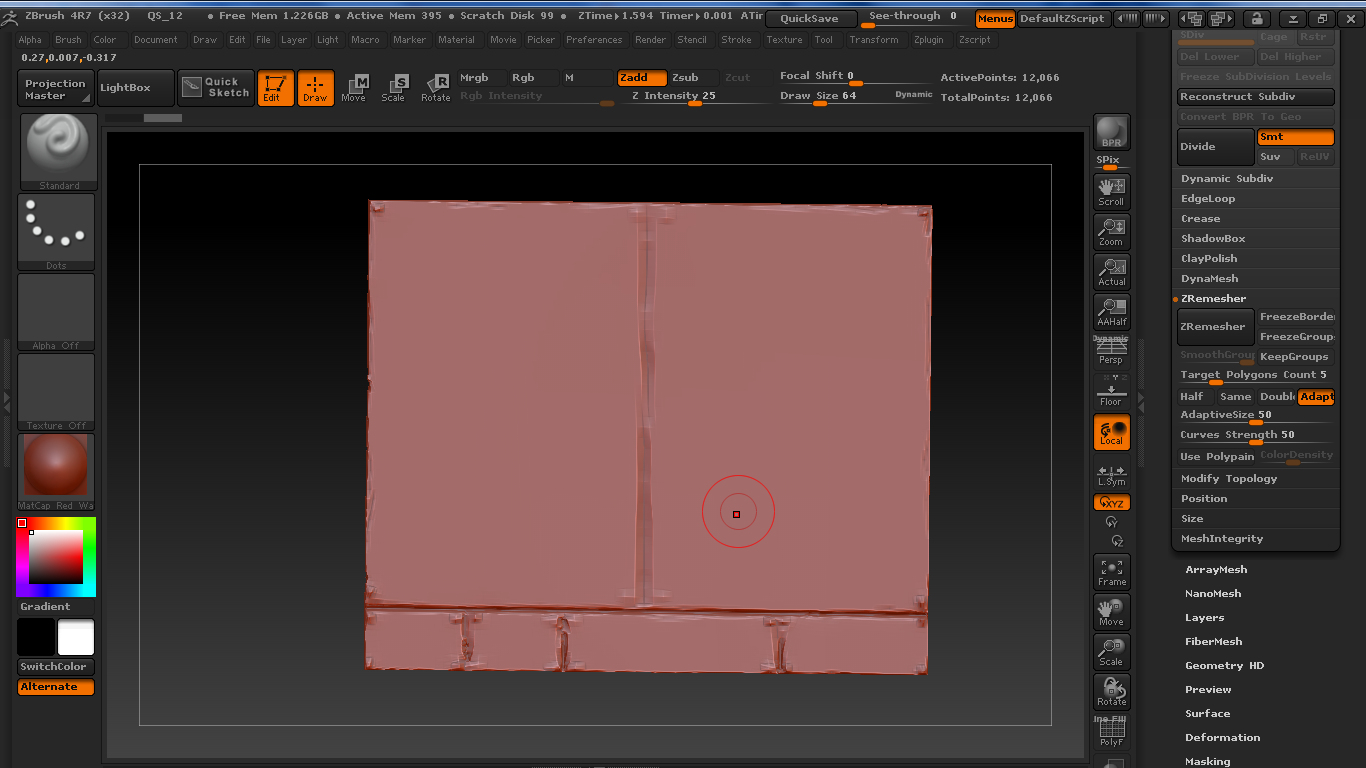Open the Quick Sketch tool
This screenshot has width=1366, height=768.
pos(215,88)
